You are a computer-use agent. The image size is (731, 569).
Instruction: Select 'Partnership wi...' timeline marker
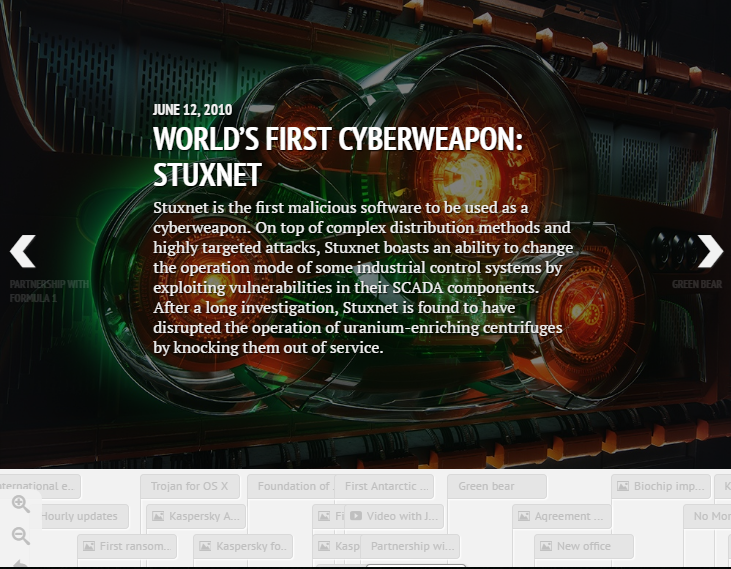pyautogui.click(x=410, y=546)
